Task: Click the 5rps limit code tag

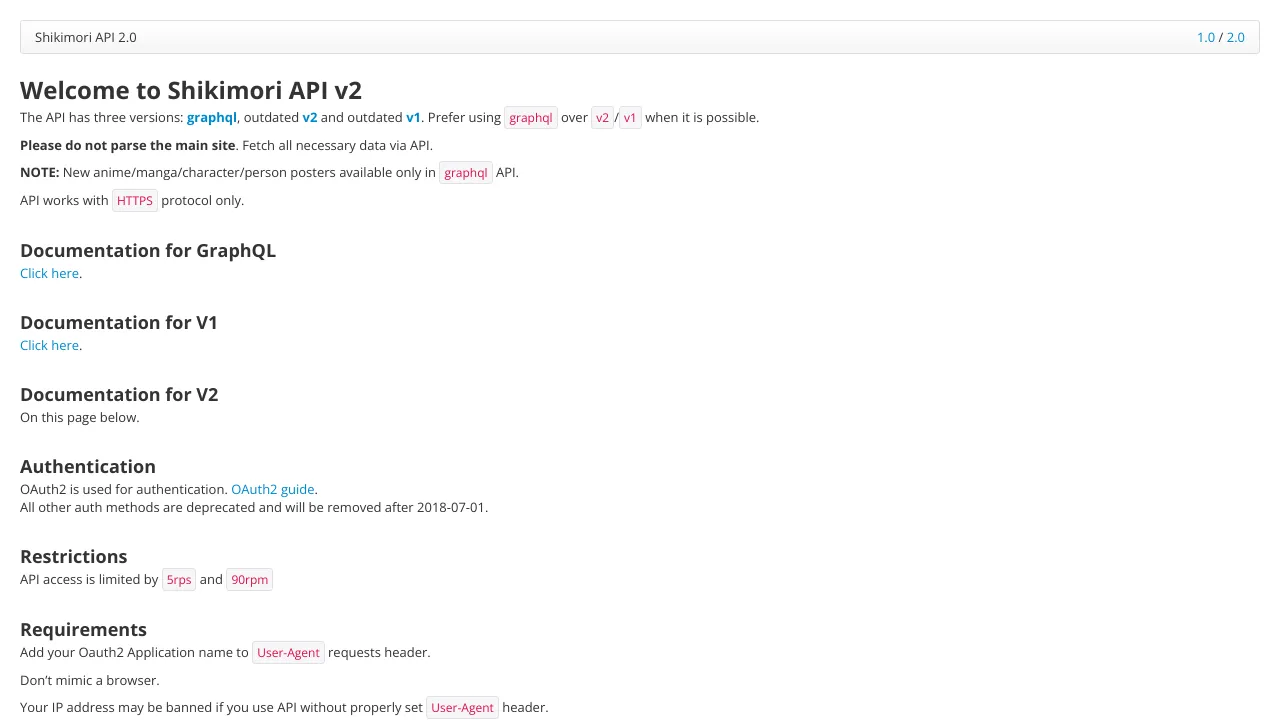Action: [179, 580]
